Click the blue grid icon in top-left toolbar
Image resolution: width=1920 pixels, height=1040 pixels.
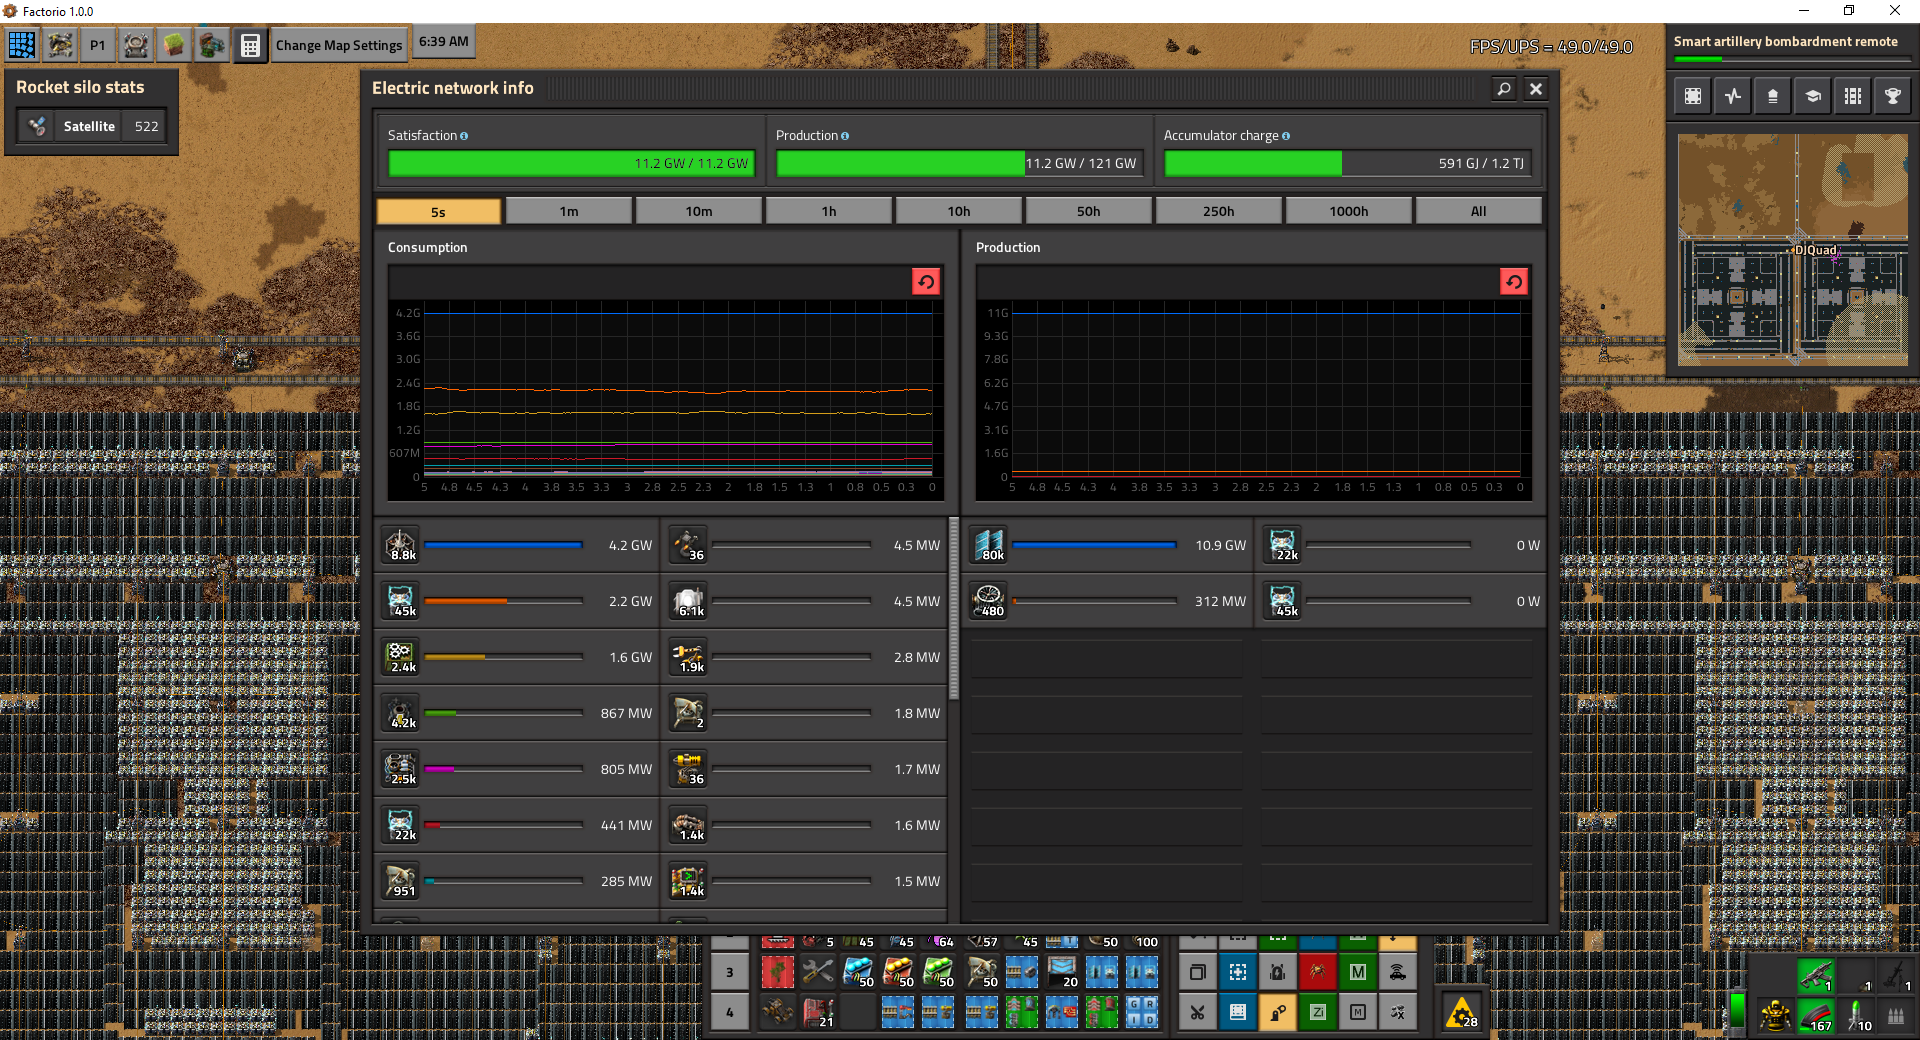tap(22, 45)
